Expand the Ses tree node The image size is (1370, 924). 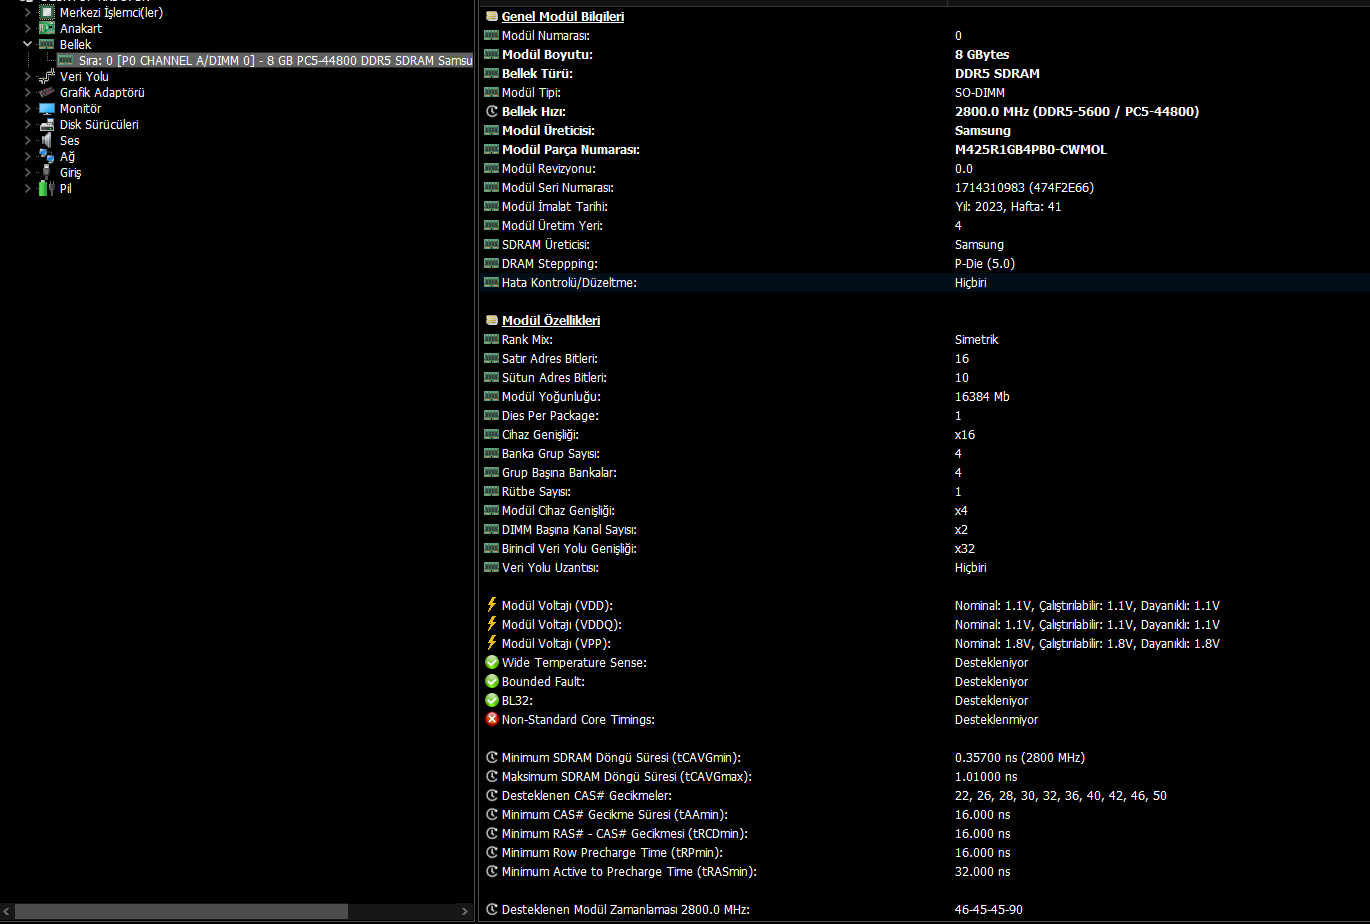click(27, 141)
